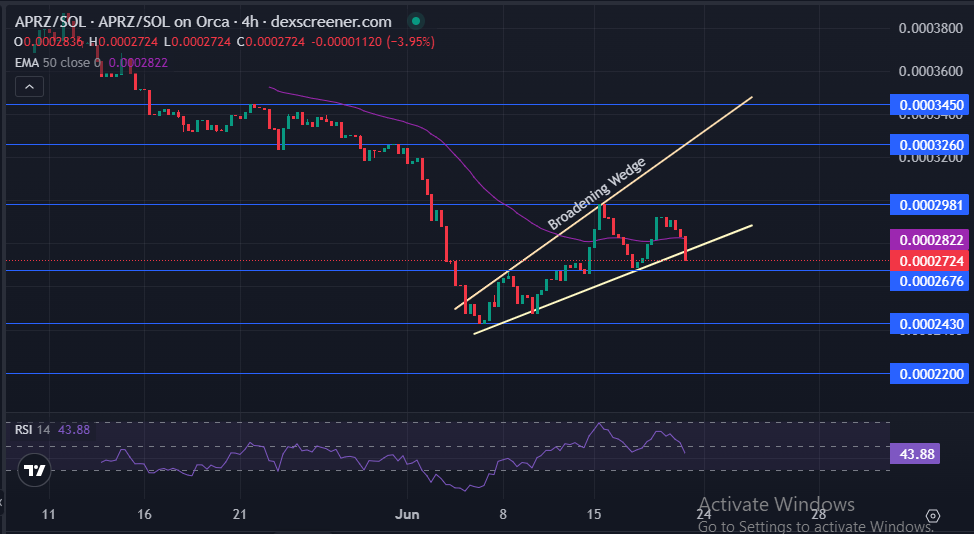
Task: Click the 0.0003800 price axis tick
Action: point(929,28)
